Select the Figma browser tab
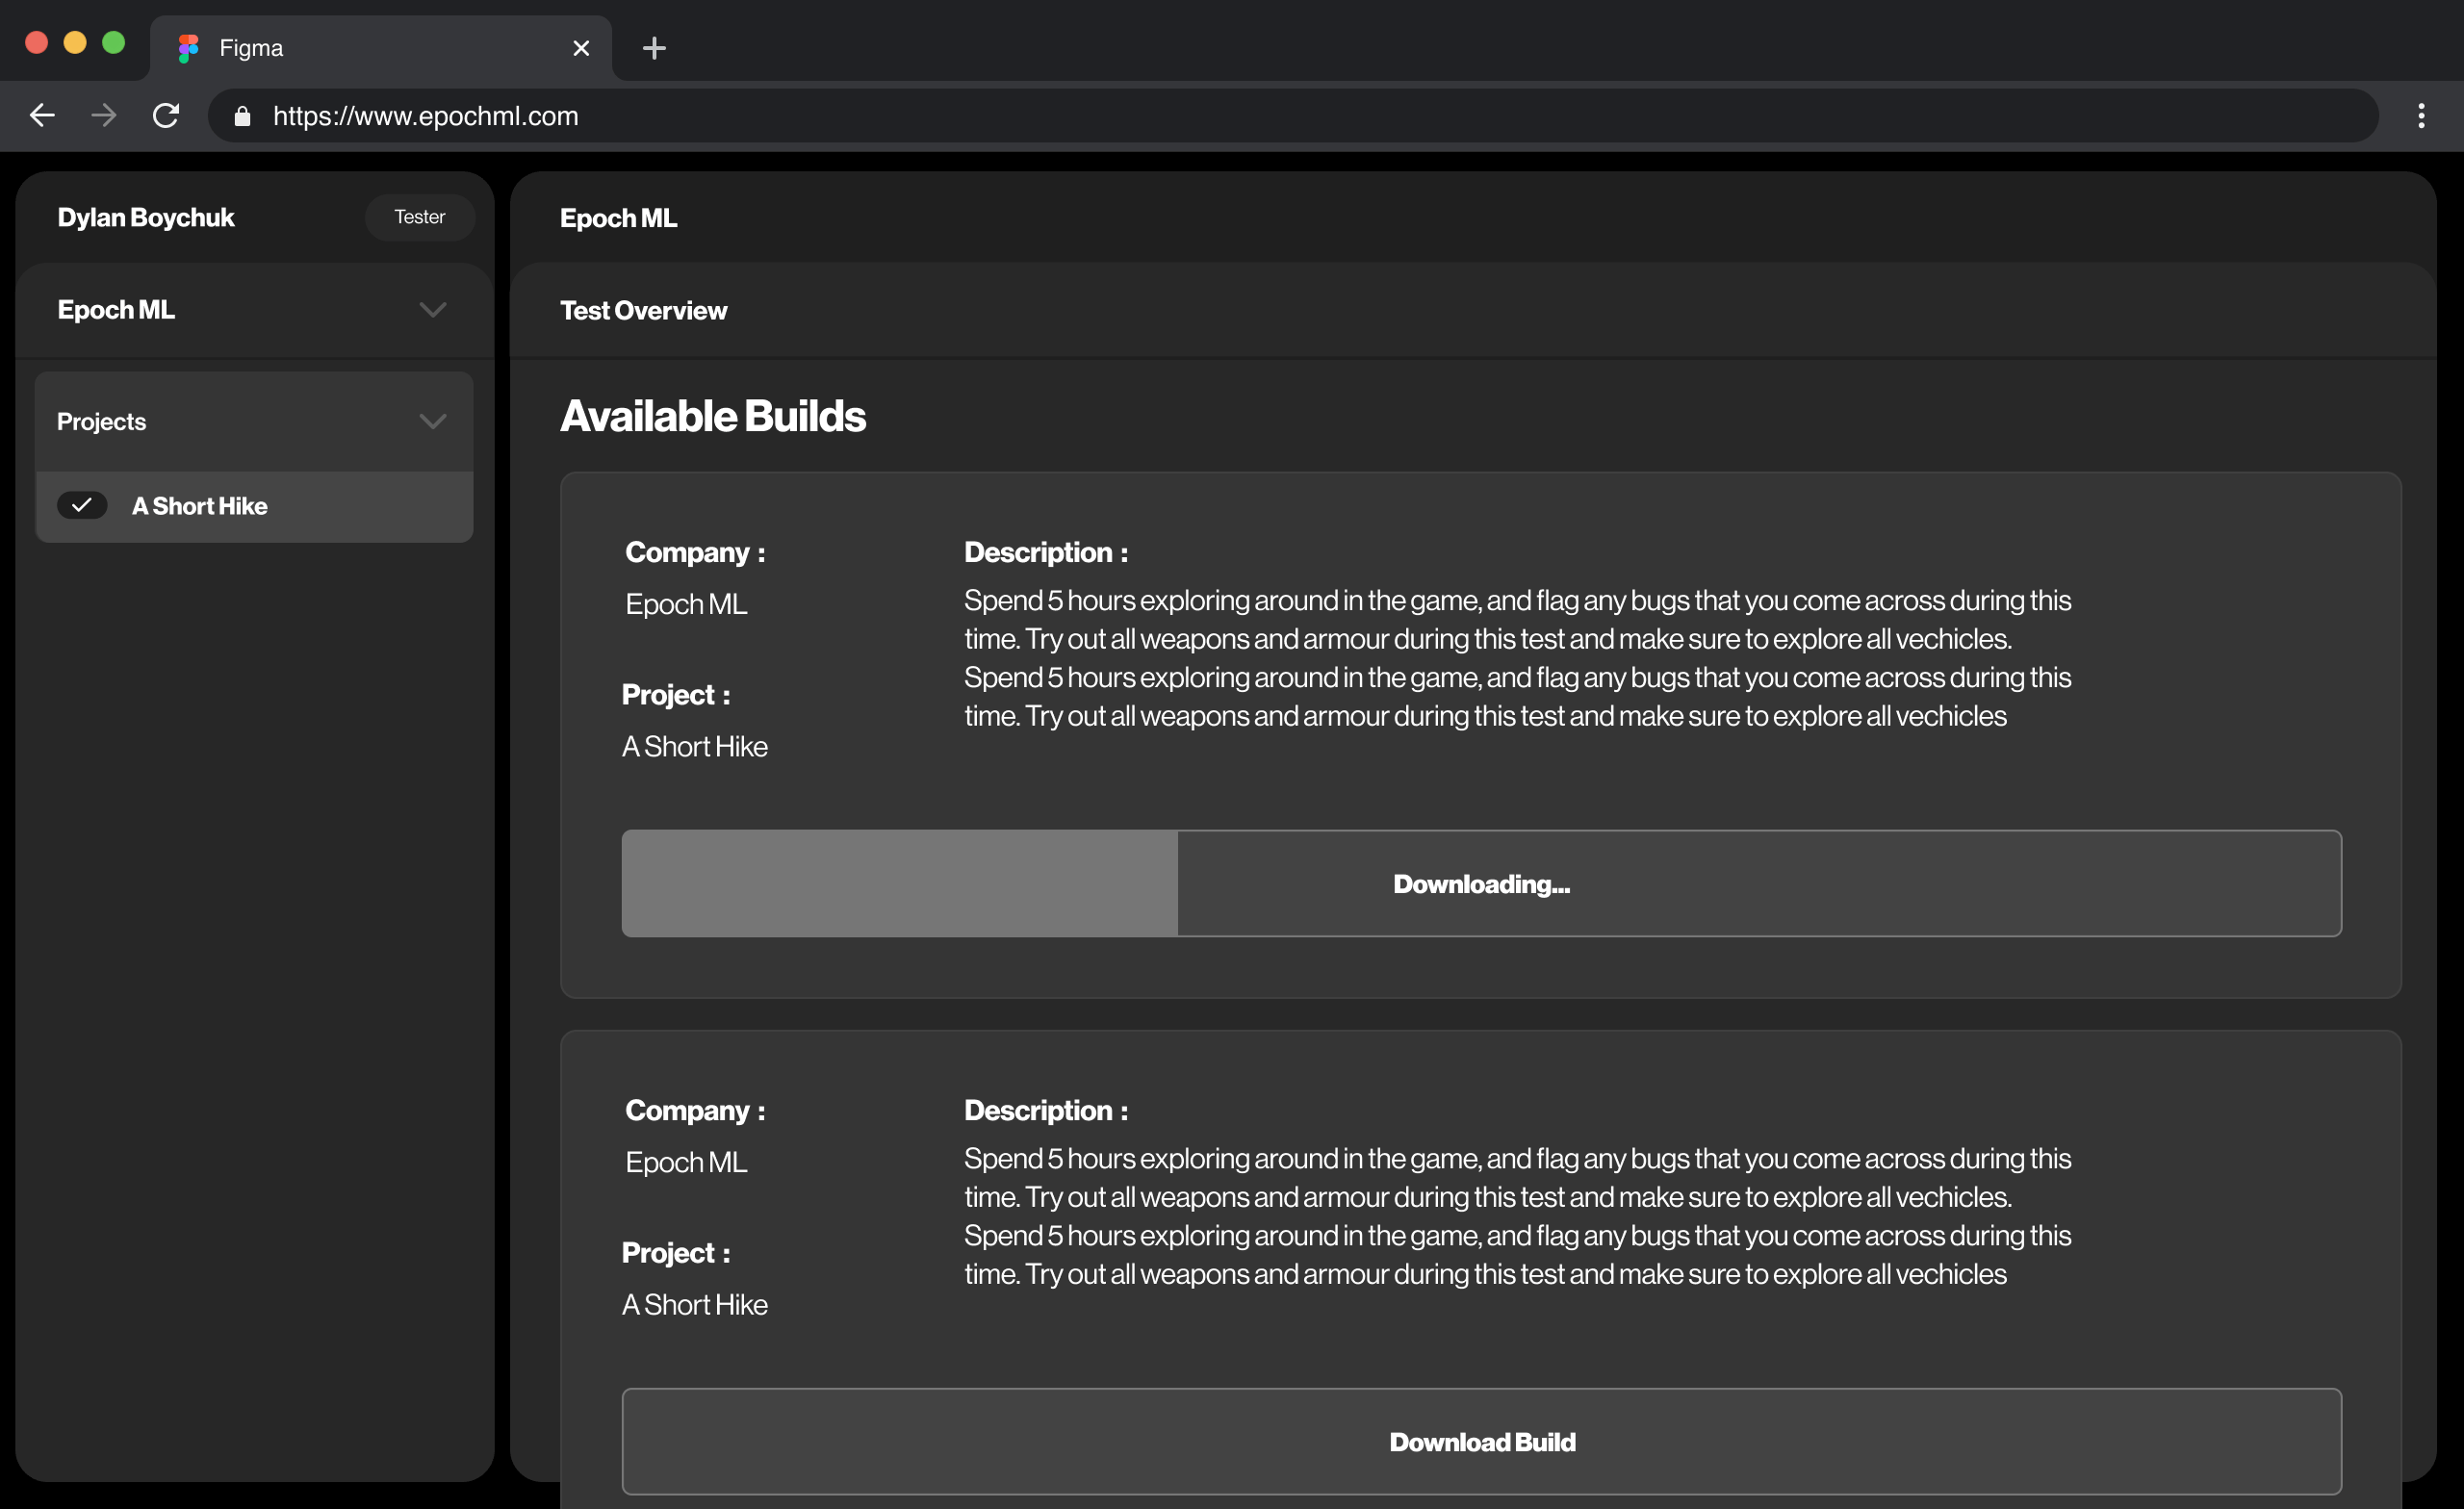 381,48
